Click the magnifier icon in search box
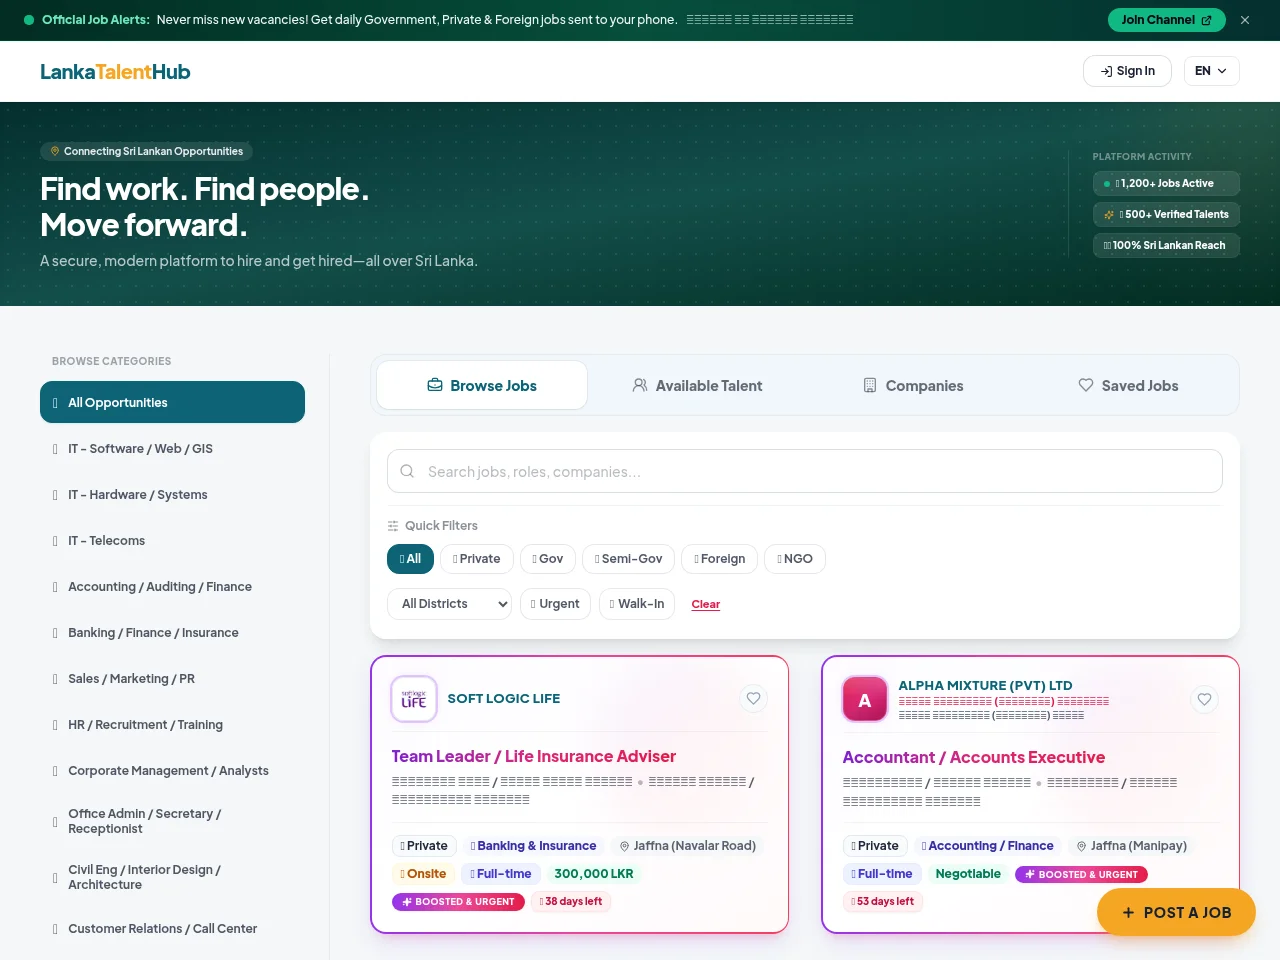The width and height of the screenshot is (1280, 960). click(x=407, y=471)
